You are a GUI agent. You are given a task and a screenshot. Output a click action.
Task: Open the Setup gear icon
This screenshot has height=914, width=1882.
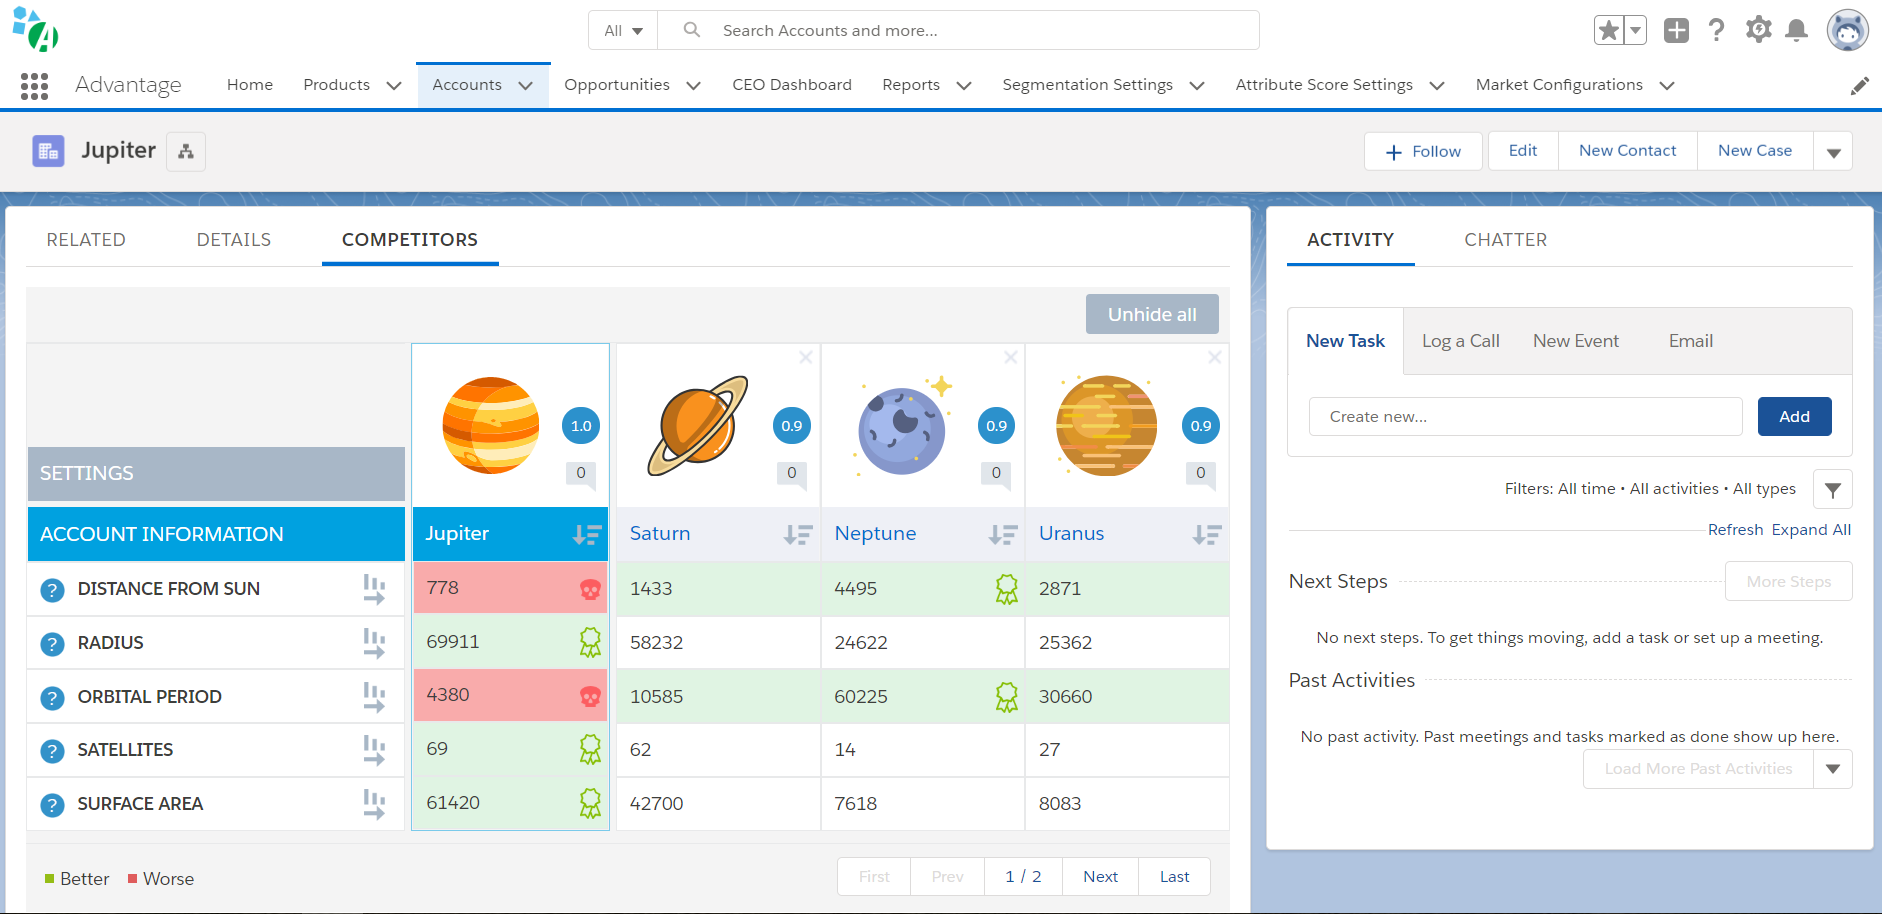coord(1758,30)
